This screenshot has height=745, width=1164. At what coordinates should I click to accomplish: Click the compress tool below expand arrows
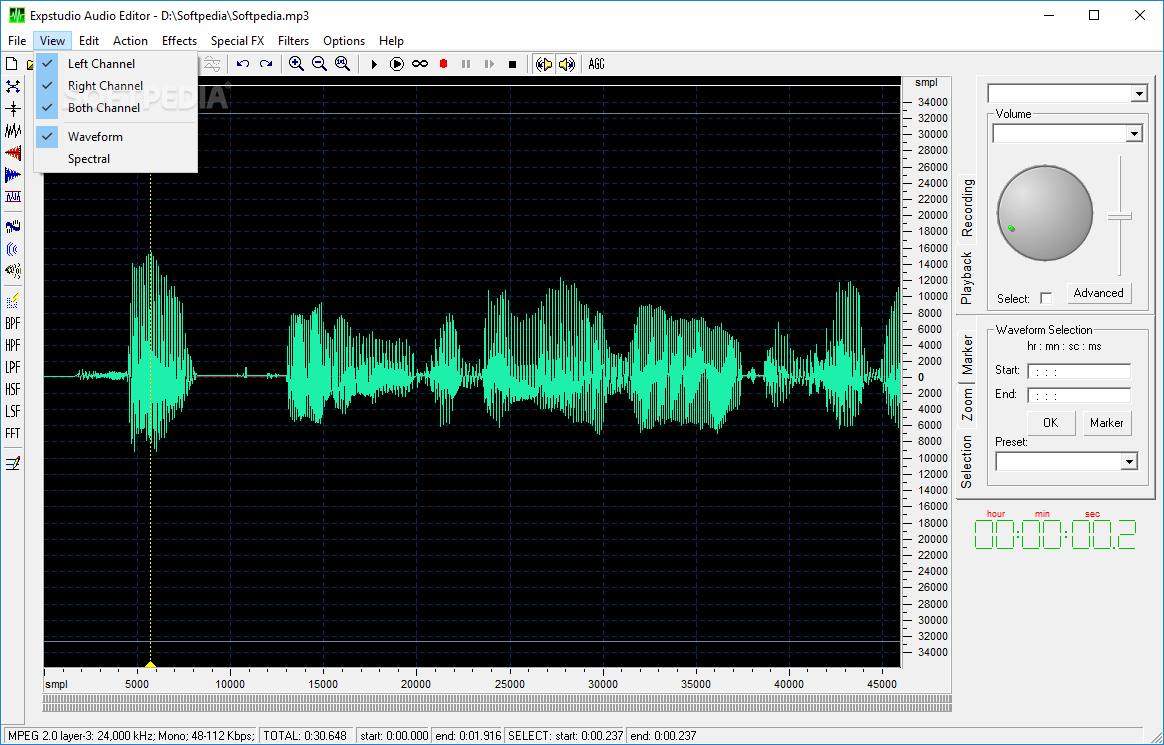pos(13,109)
